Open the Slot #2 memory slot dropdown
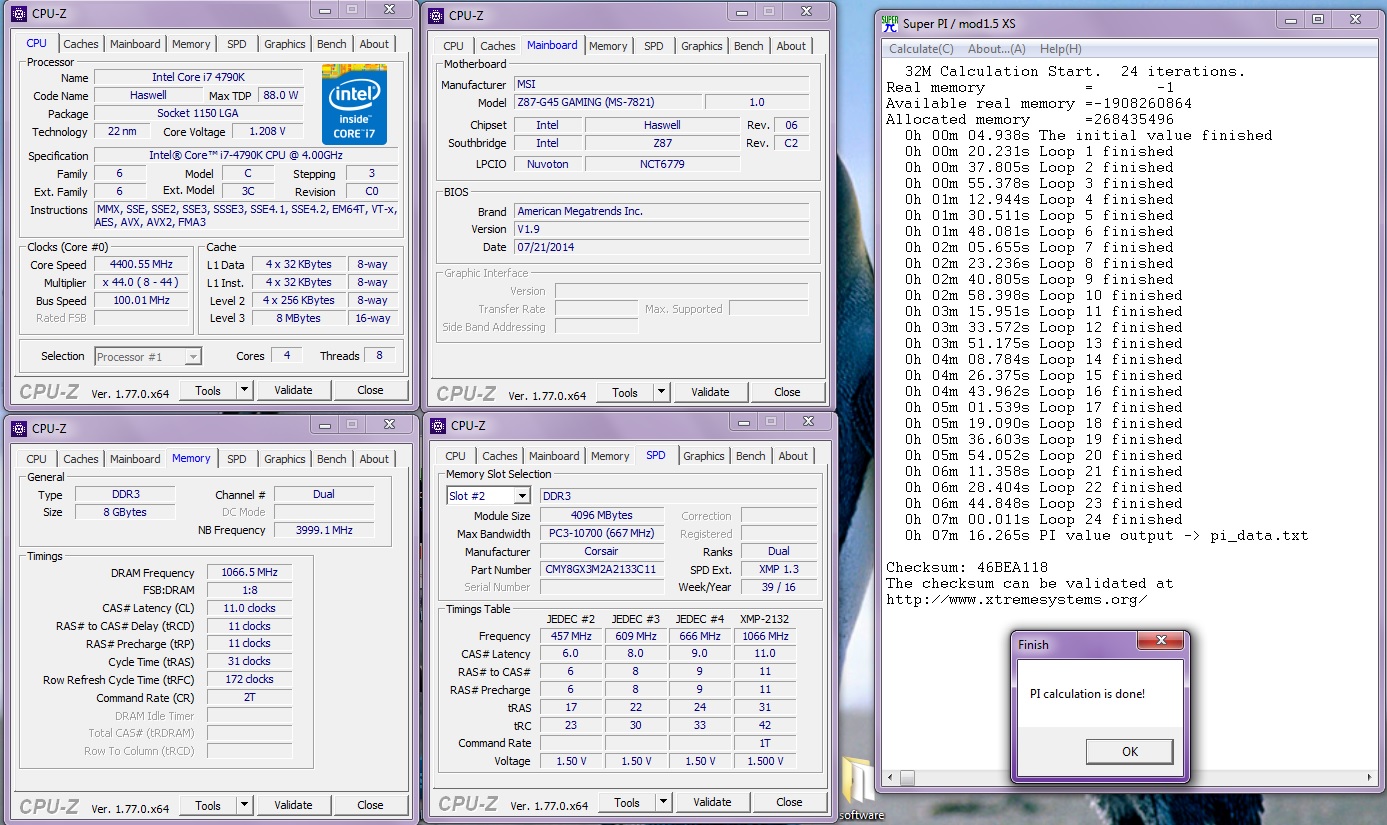 489,496
